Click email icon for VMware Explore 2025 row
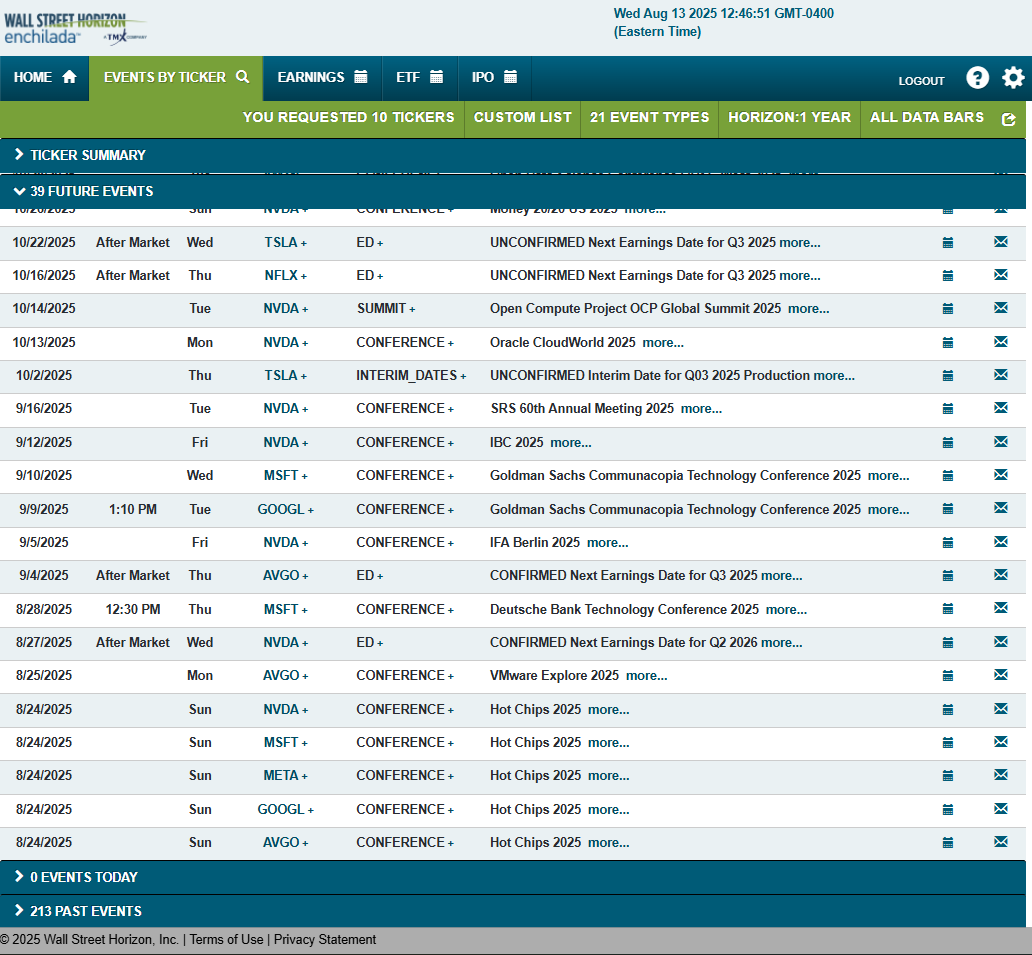Image resolution: width=1032 pixels, height=955 pixels. pos(1001,675)
